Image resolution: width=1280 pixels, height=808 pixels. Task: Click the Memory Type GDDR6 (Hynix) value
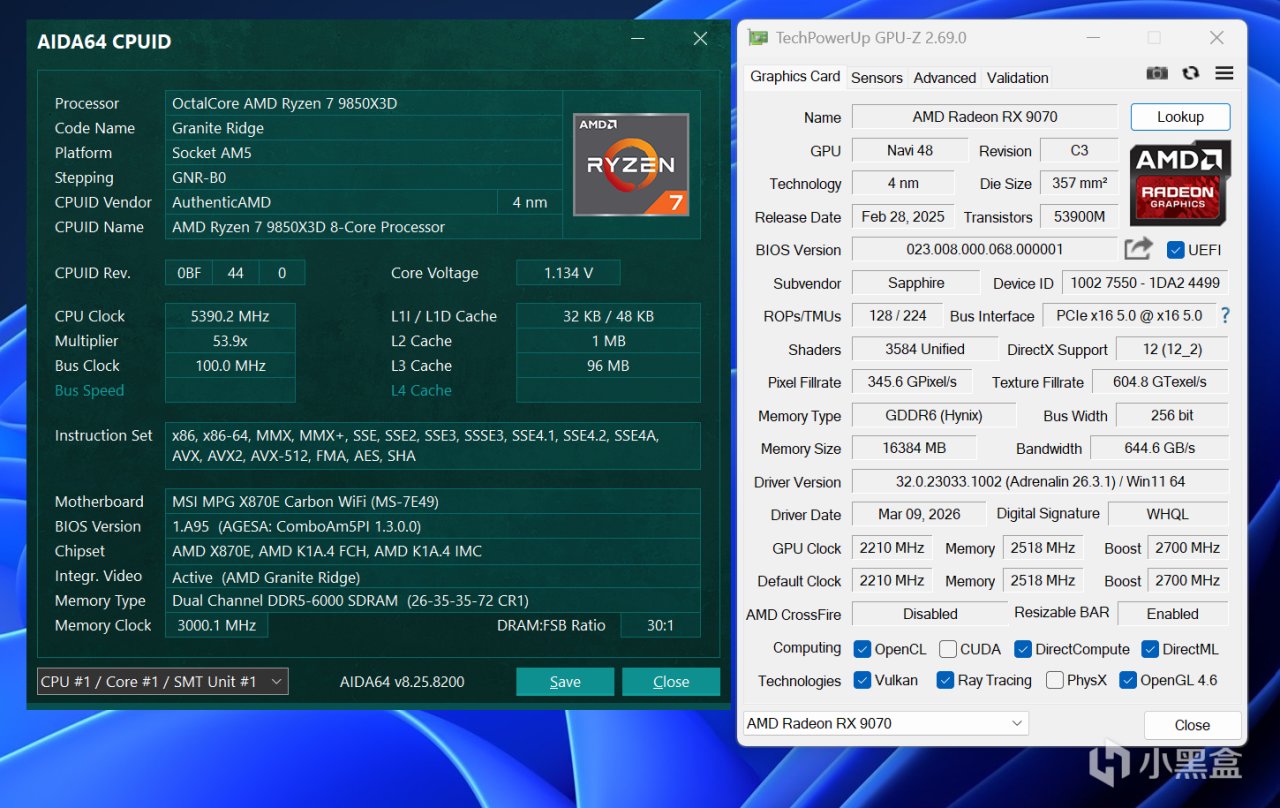click(x=934, y=415)
